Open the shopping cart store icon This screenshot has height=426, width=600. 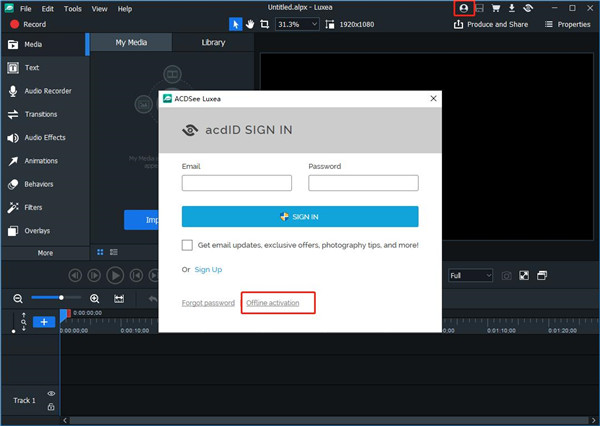496,8
